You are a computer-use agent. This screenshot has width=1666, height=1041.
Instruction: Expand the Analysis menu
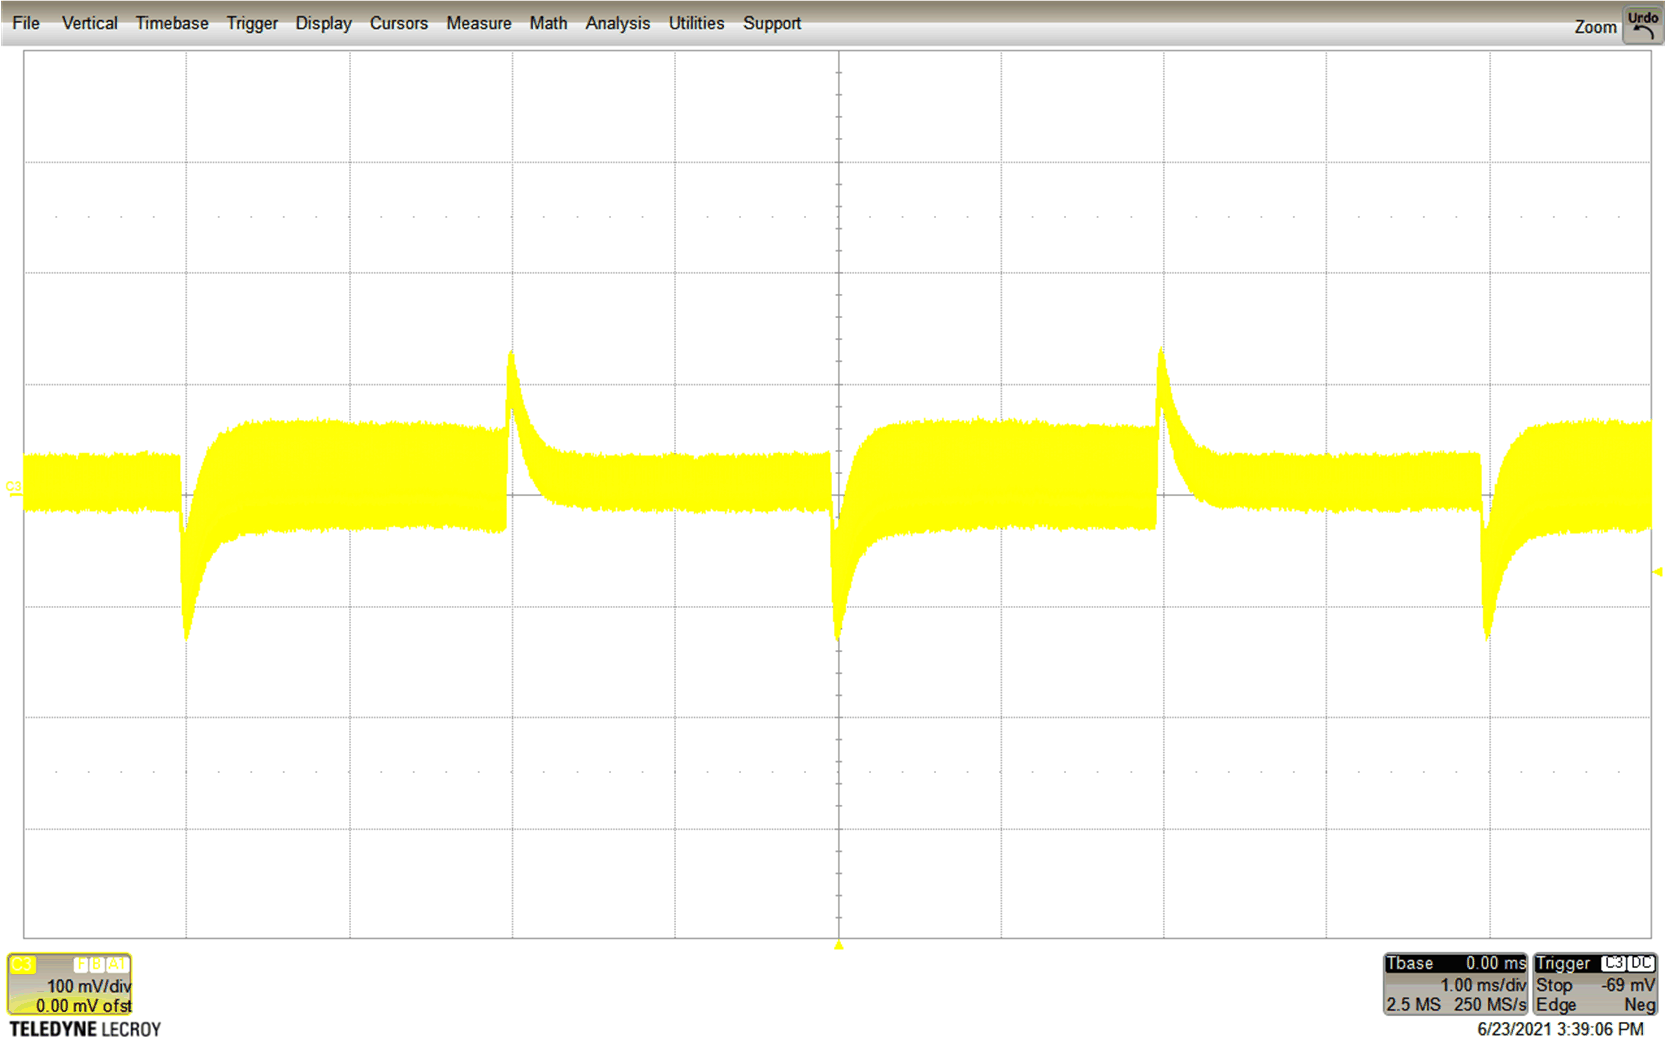click(x=617, y=23)
